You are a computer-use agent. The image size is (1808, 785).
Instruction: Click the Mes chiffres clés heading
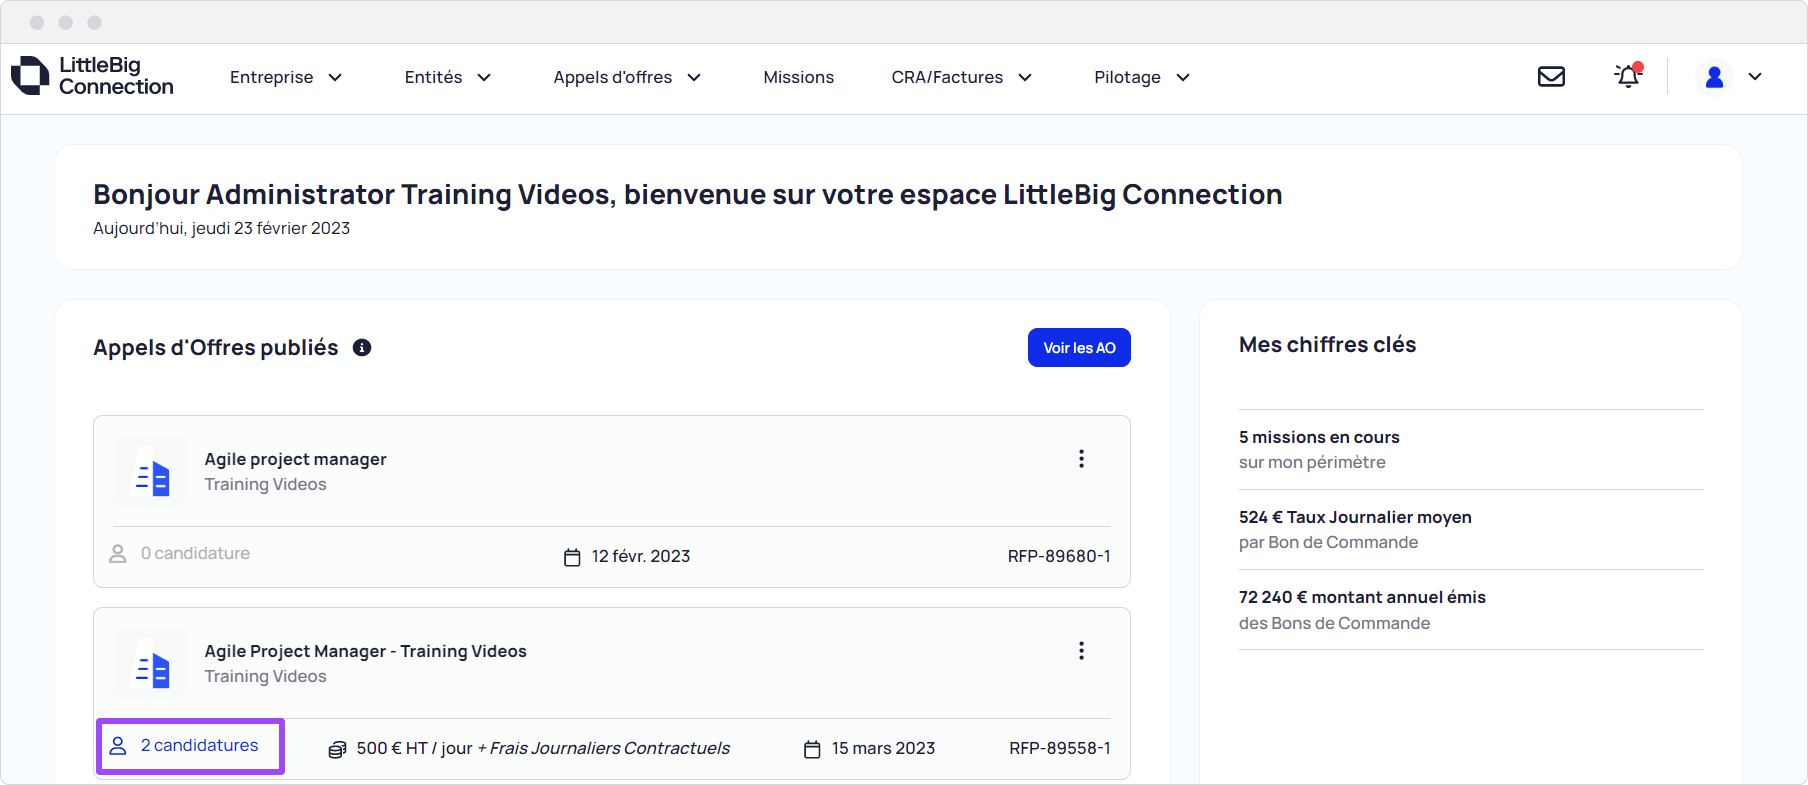tap(1327, 344)
